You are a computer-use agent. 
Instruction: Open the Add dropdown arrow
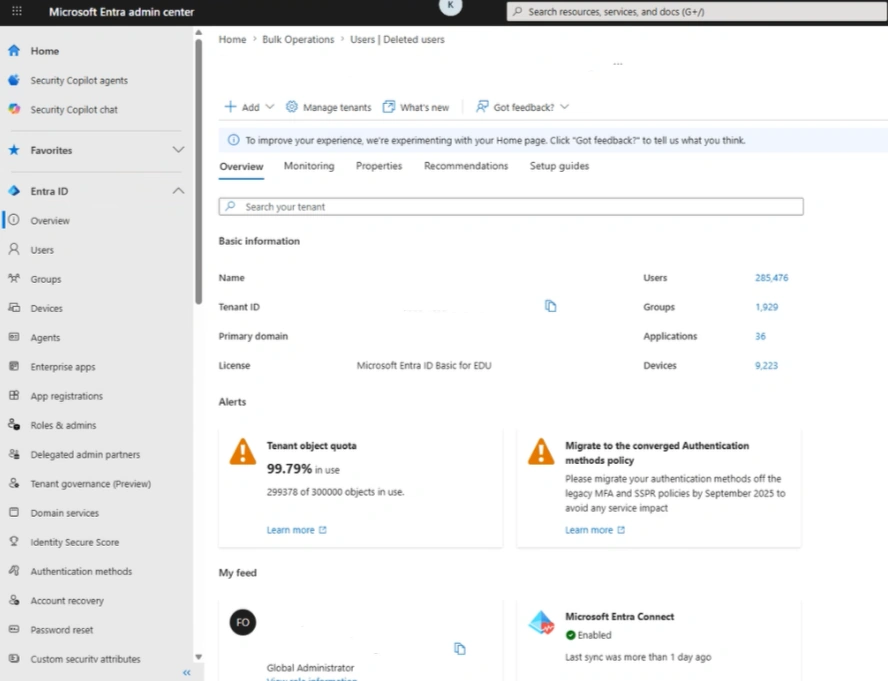tap(270, 107)
